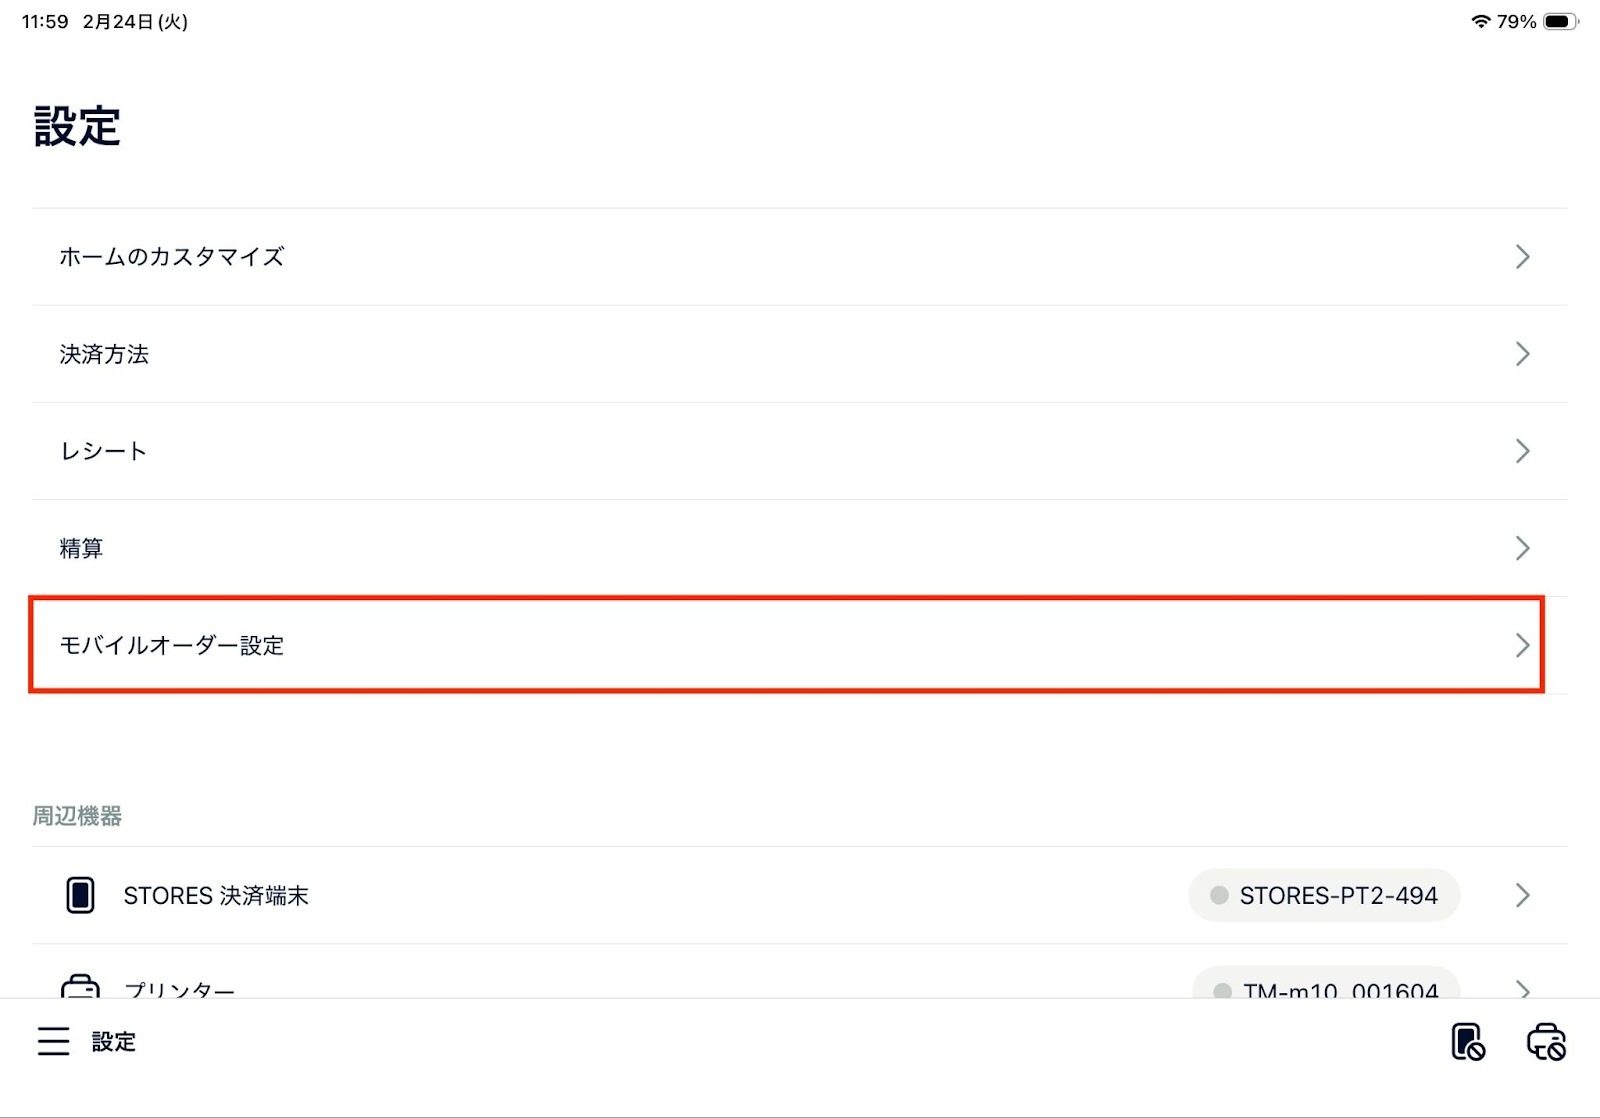The width and height of the screenshot is (1600, 1118).
Task: Check the Wi-Fi status icon
Action: coord(1480,21)
